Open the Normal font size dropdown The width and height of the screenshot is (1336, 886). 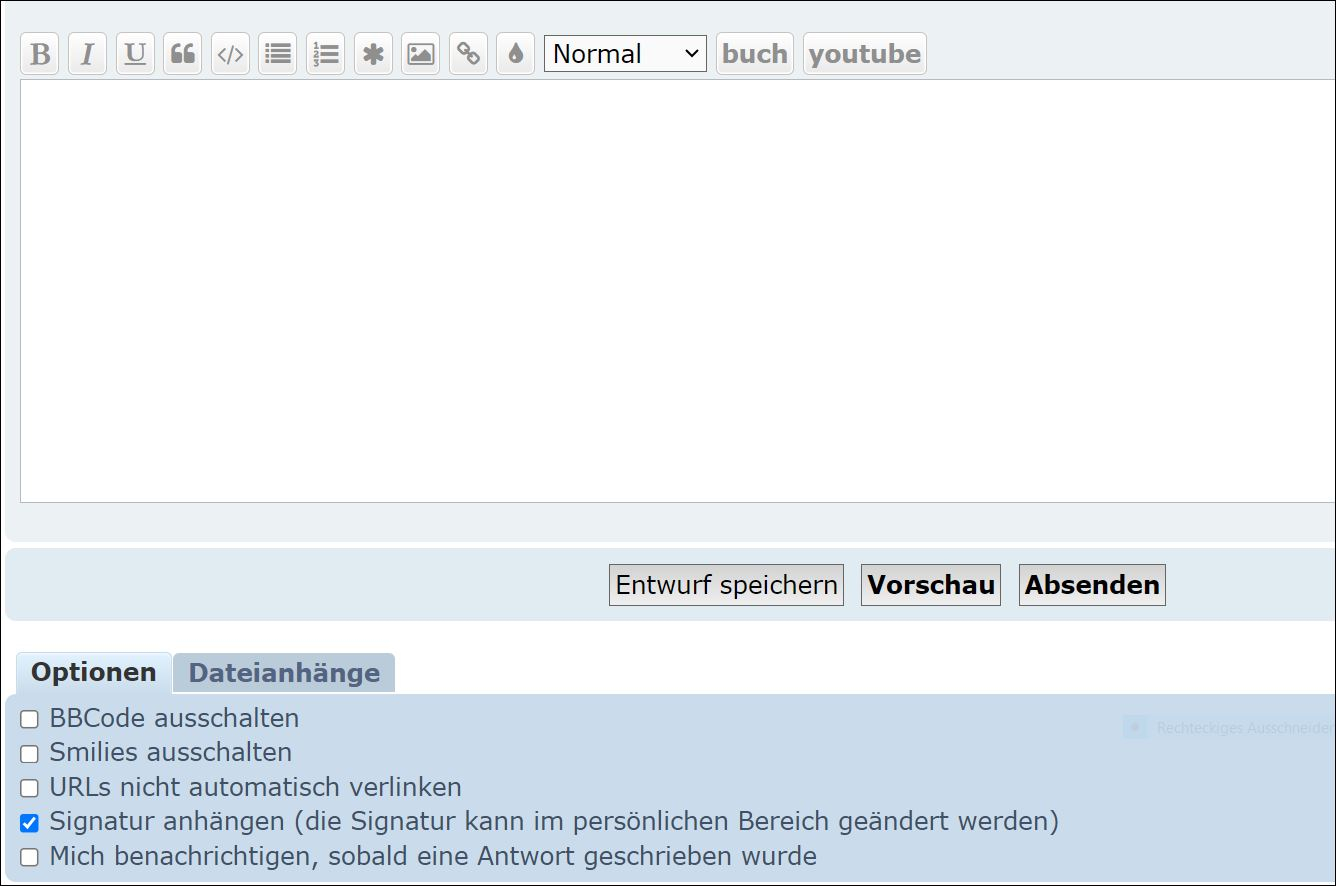coord(625,54)
